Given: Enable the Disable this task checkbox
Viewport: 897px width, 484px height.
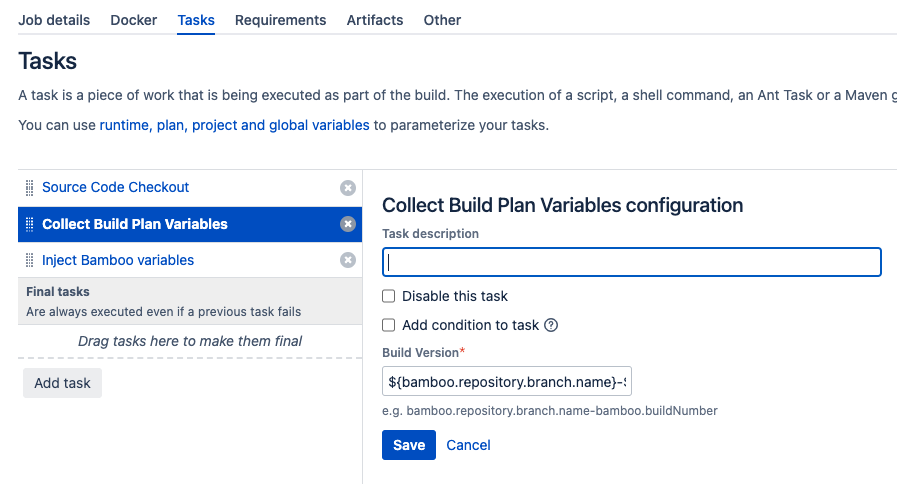Looking at the screenshot, I should [389, 296].
